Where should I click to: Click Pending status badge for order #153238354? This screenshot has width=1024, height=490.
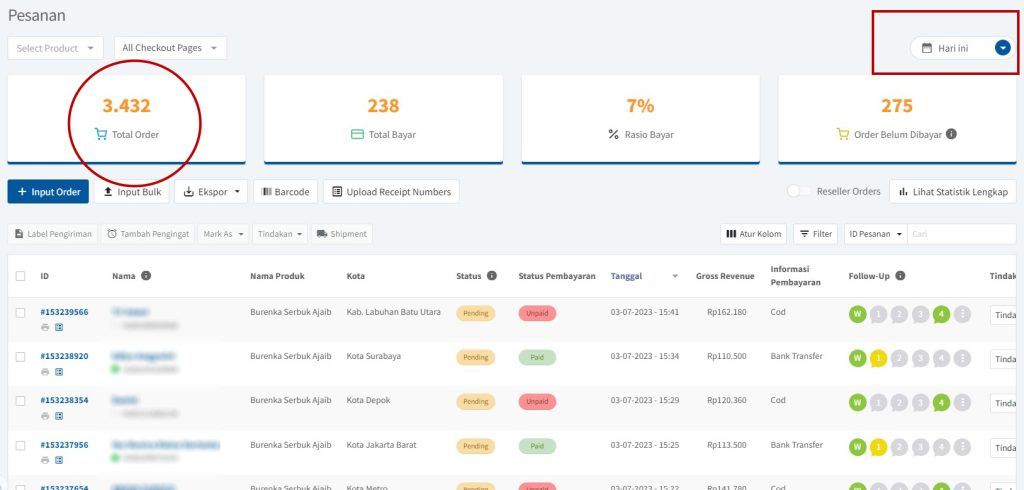click(x=475, y=401)
